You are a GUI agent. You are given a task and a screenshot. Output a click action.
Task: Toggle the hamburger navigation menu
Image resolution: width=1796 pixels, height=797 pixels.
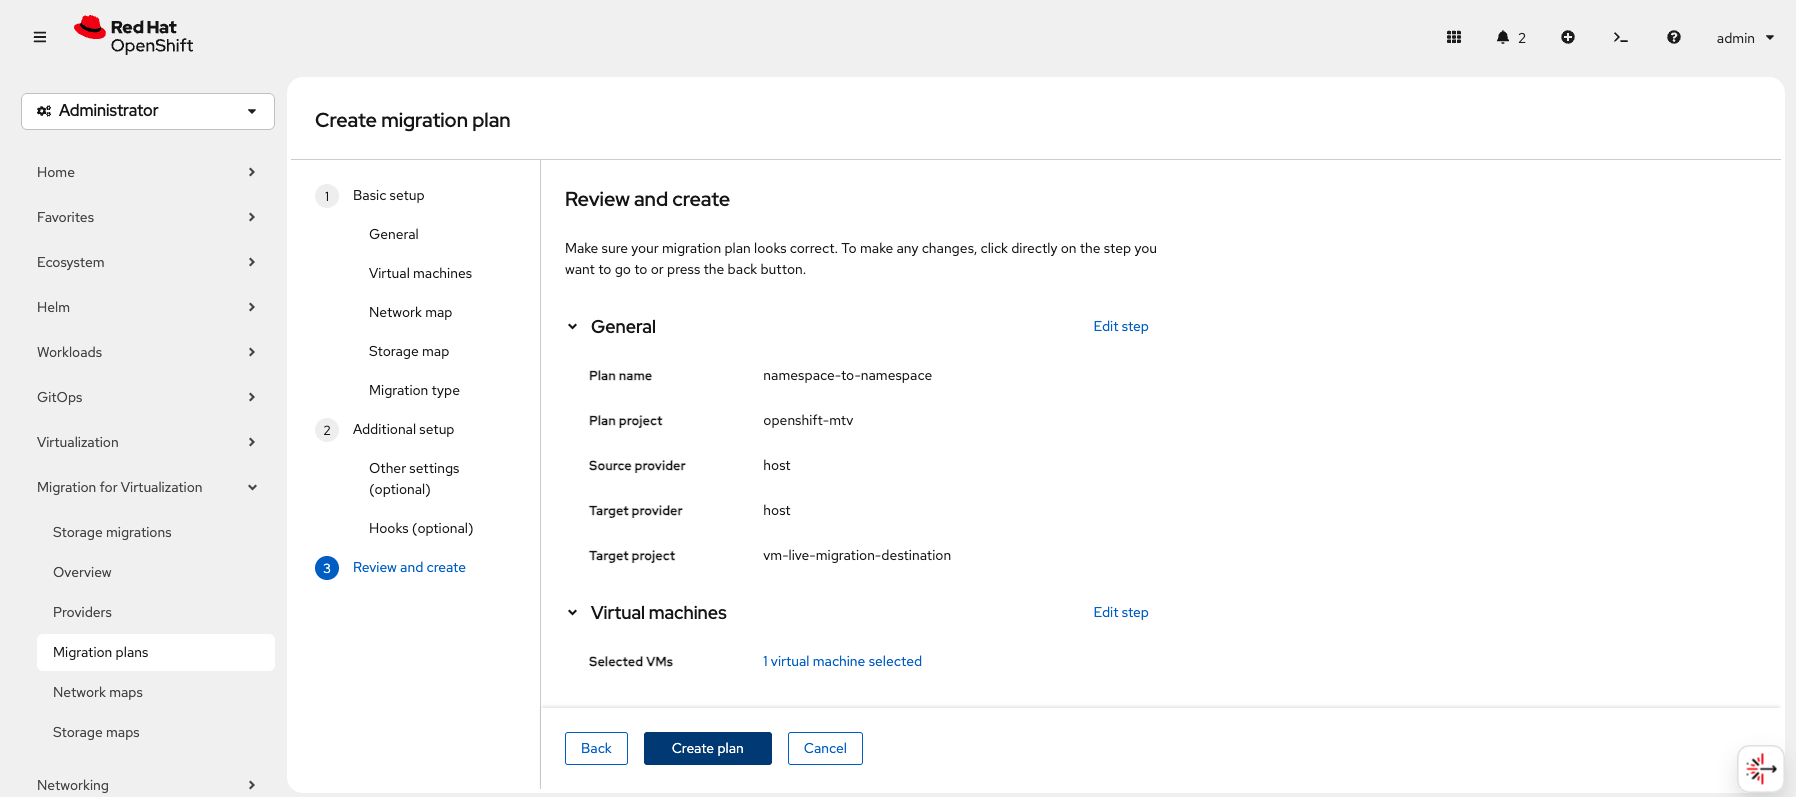(x=40, y=37)
